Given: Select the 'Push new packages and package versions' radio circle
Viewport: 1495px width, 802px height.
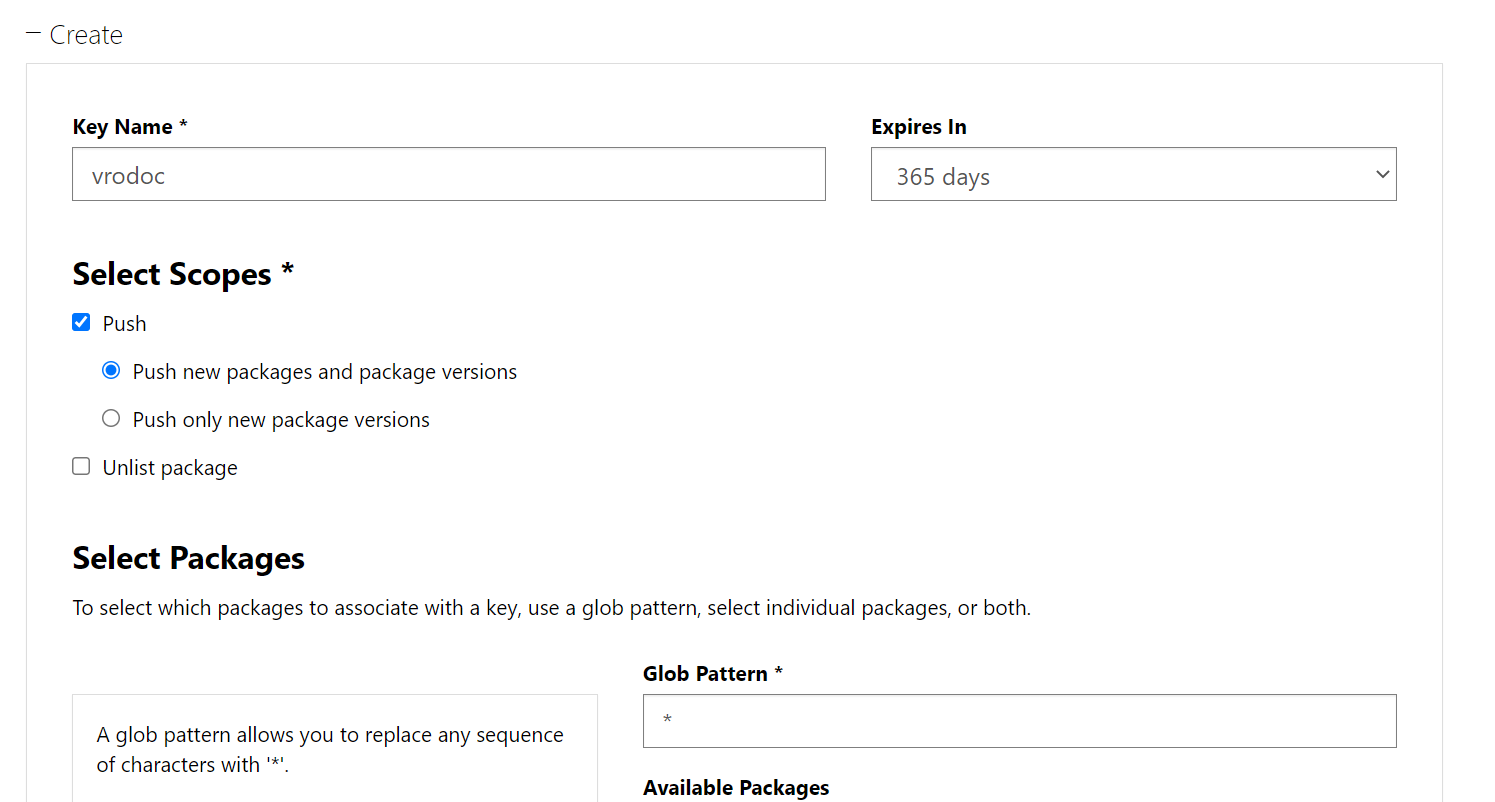Looking at the screenshot, I should coord(111,370).
